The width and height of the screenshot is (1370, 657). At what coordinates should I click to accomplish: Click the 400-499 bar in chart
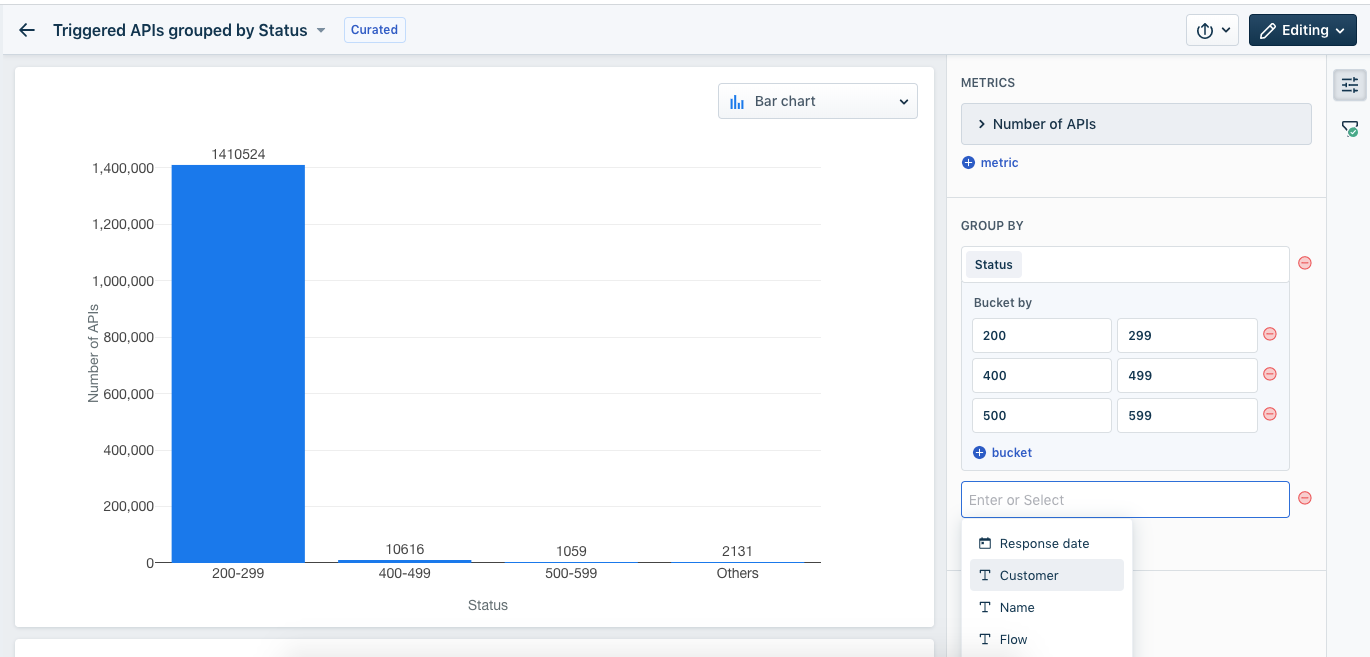tap(404, 561)
